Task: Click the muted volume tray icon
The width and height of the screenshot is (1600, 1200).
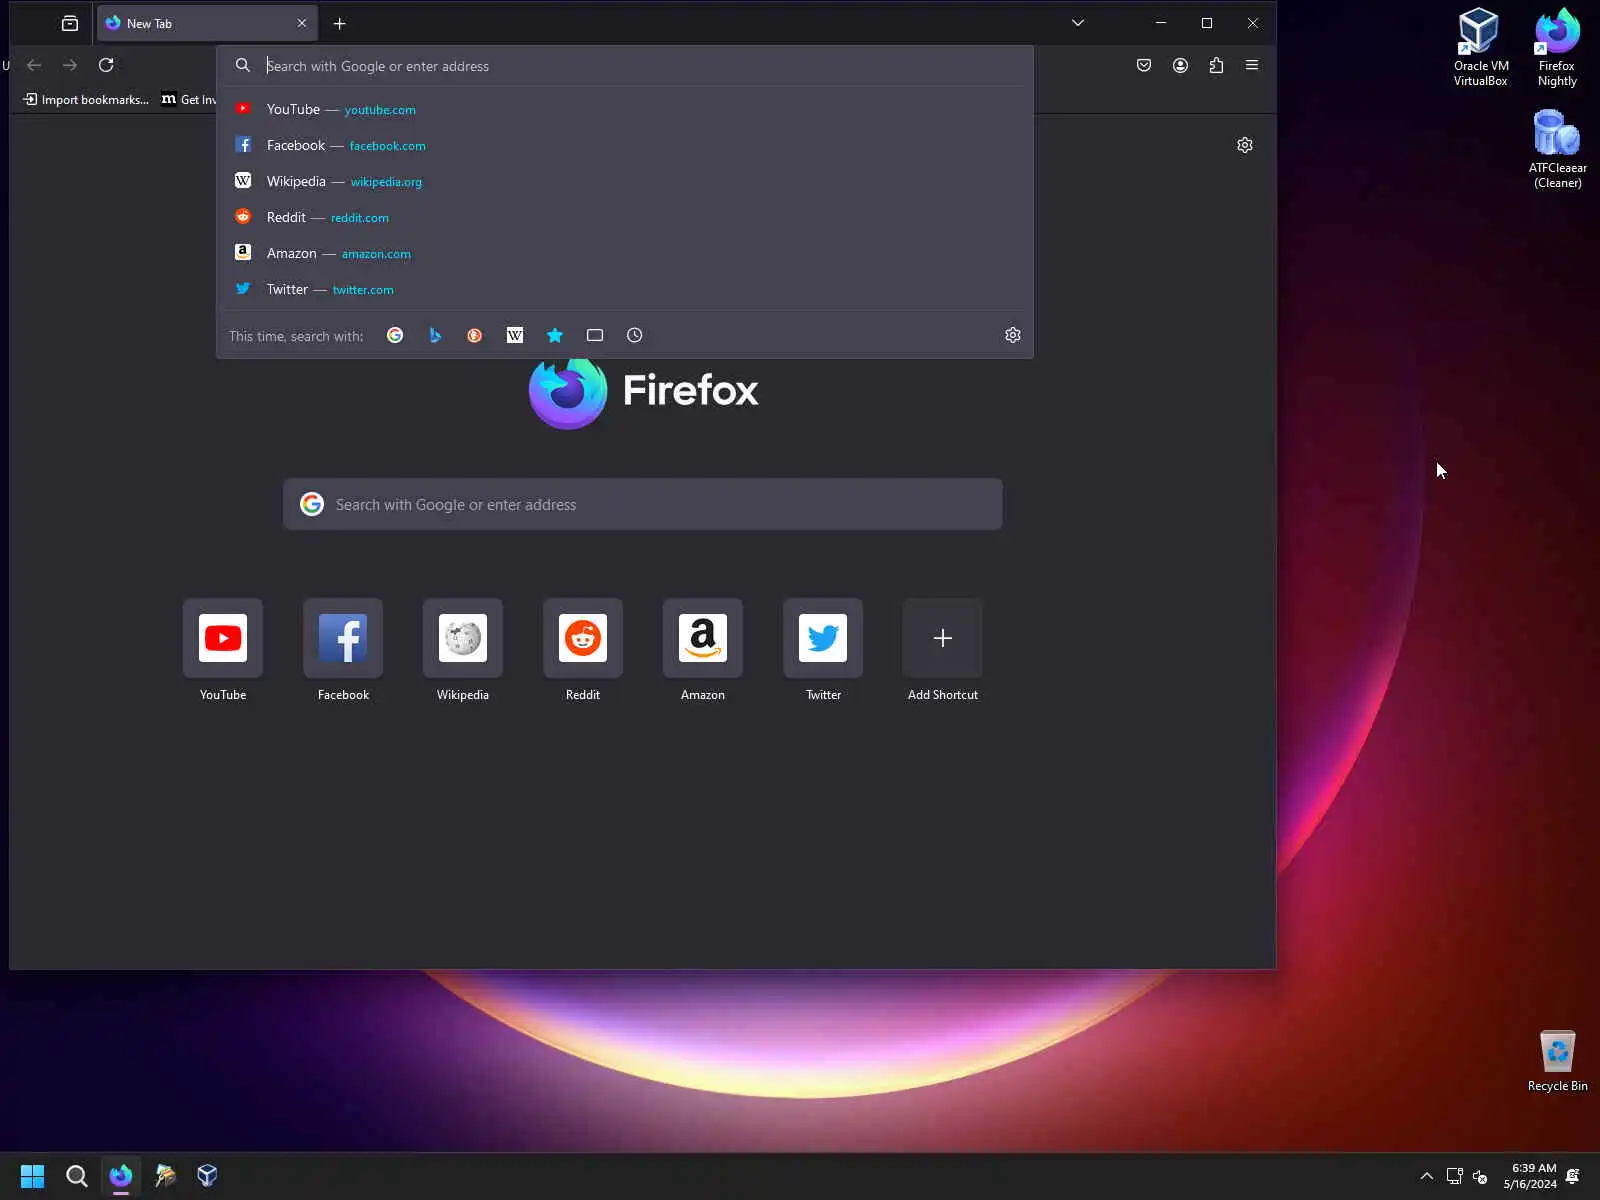Action: click(1481, 1176)
